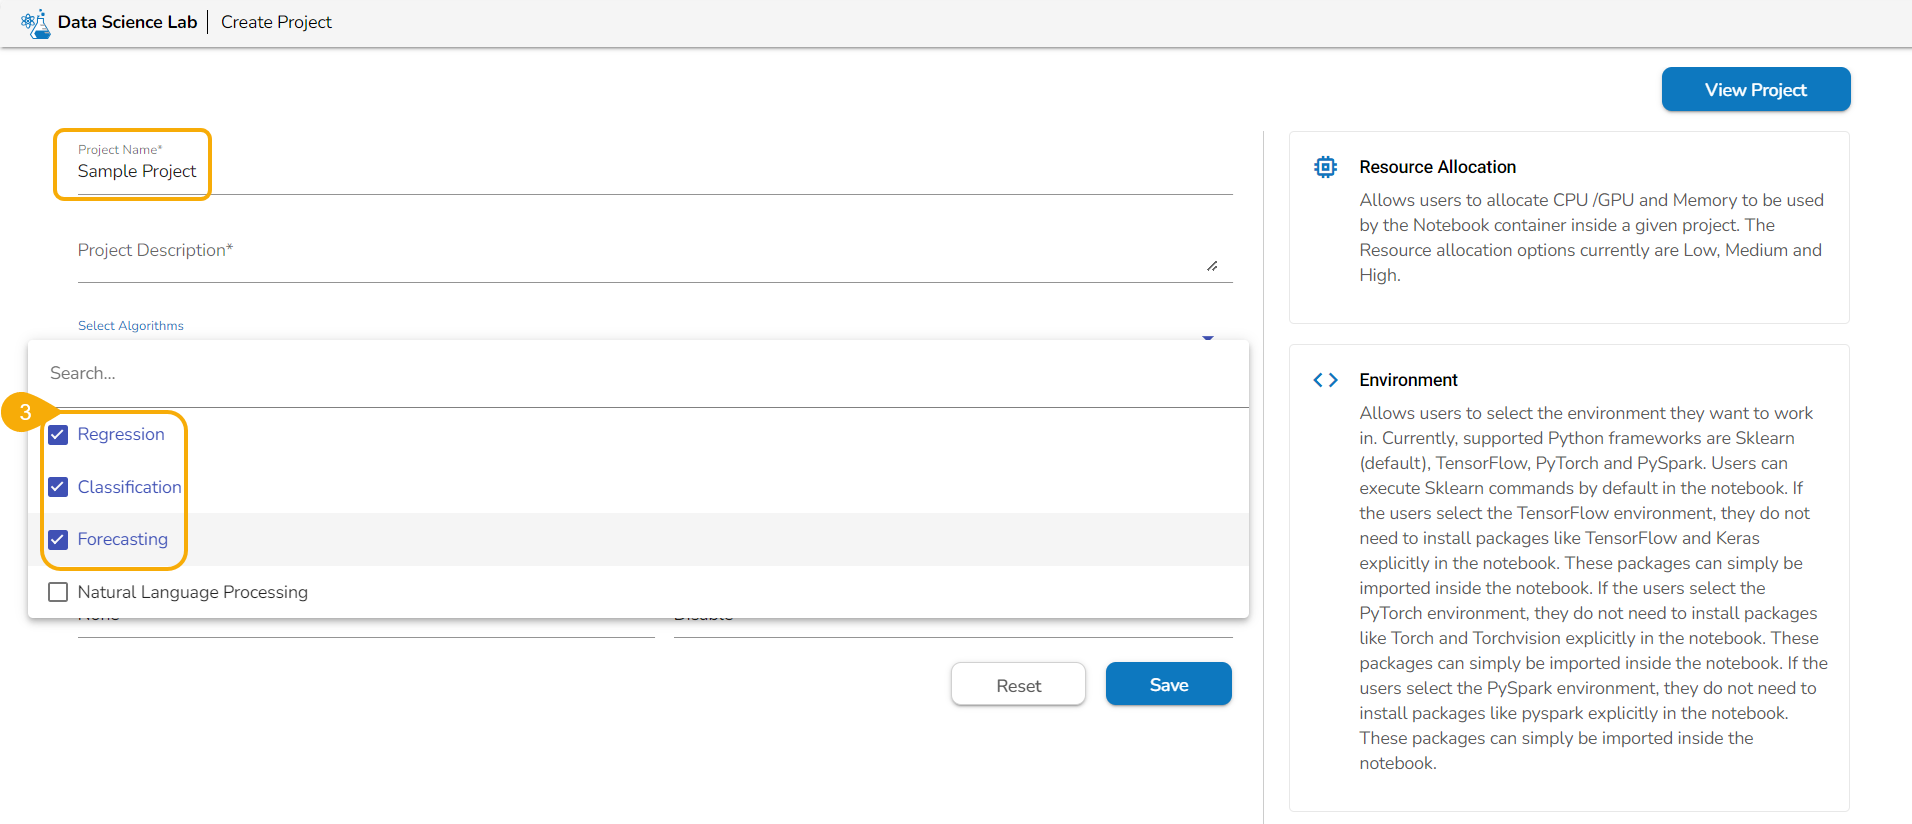Image resolution: width=1912 pixels, height=824 pixels.
Task: Choose the Forecasting list entry
Action: click(123, 540)
